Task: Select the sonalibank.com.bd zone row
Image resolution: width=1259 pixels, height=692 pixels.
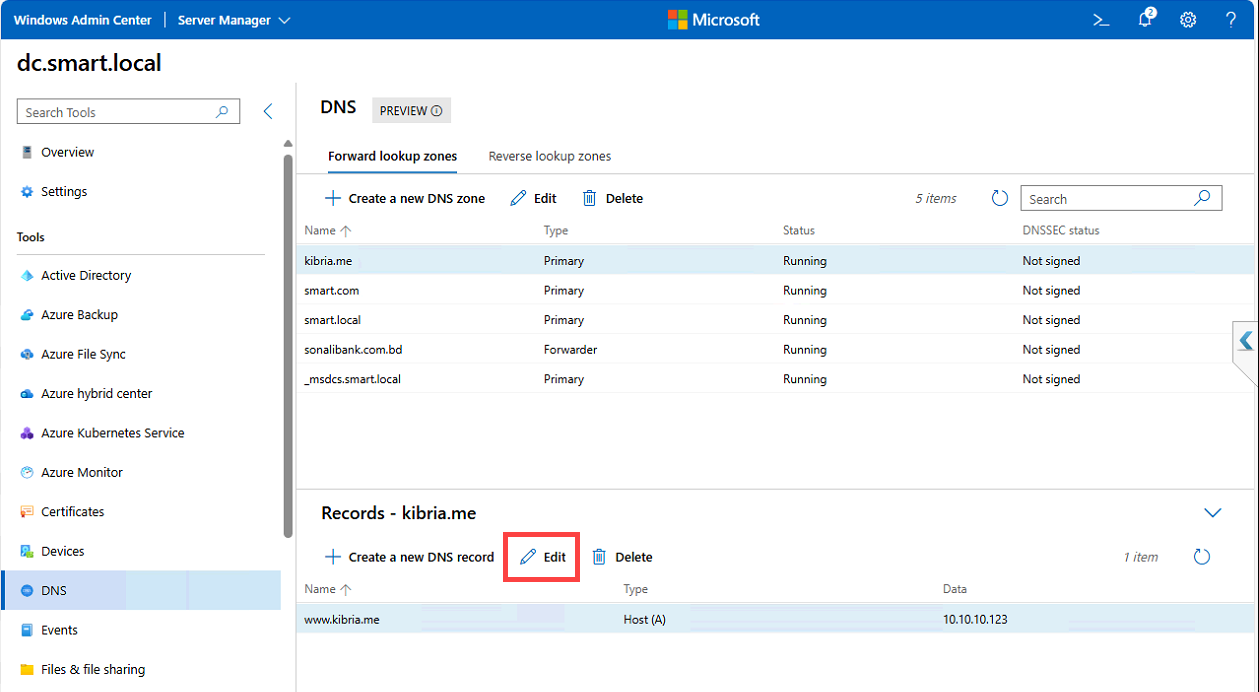Action: click(x=775, y=349)
